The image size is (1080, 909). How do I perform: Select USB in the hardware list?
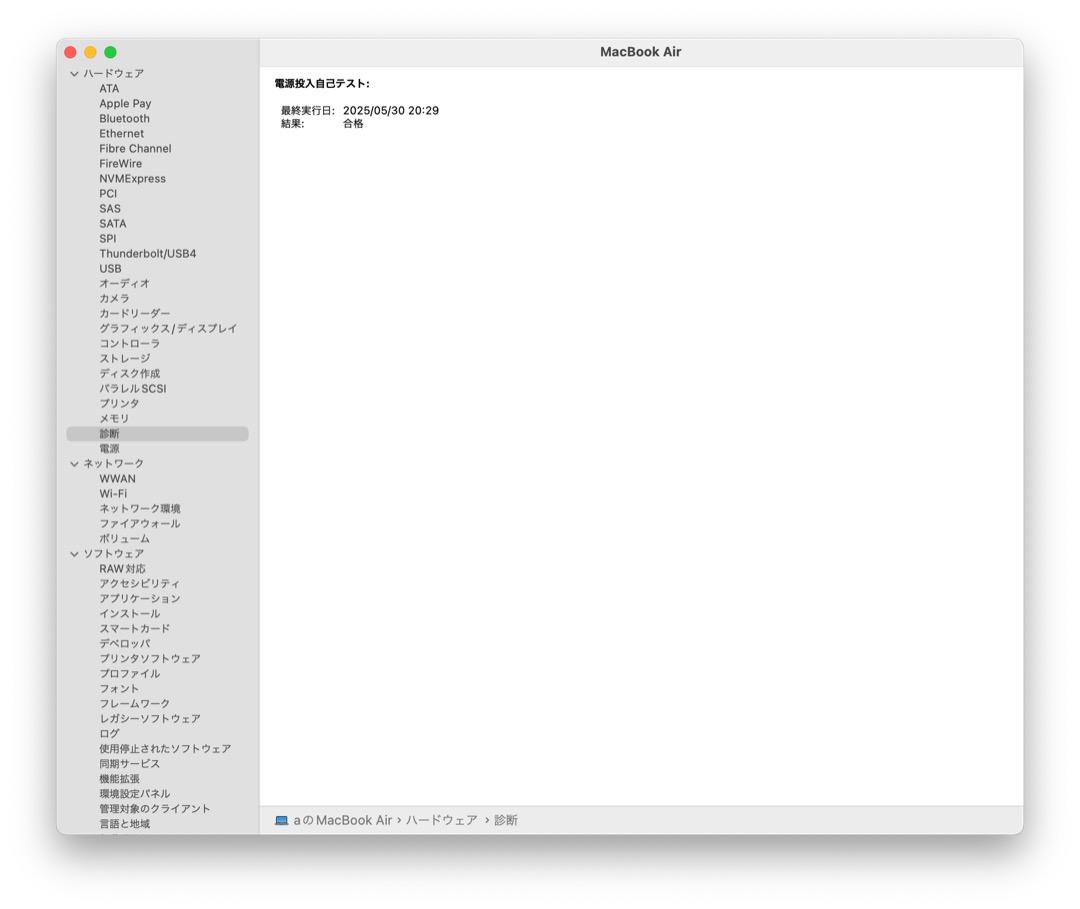[110, 269]
